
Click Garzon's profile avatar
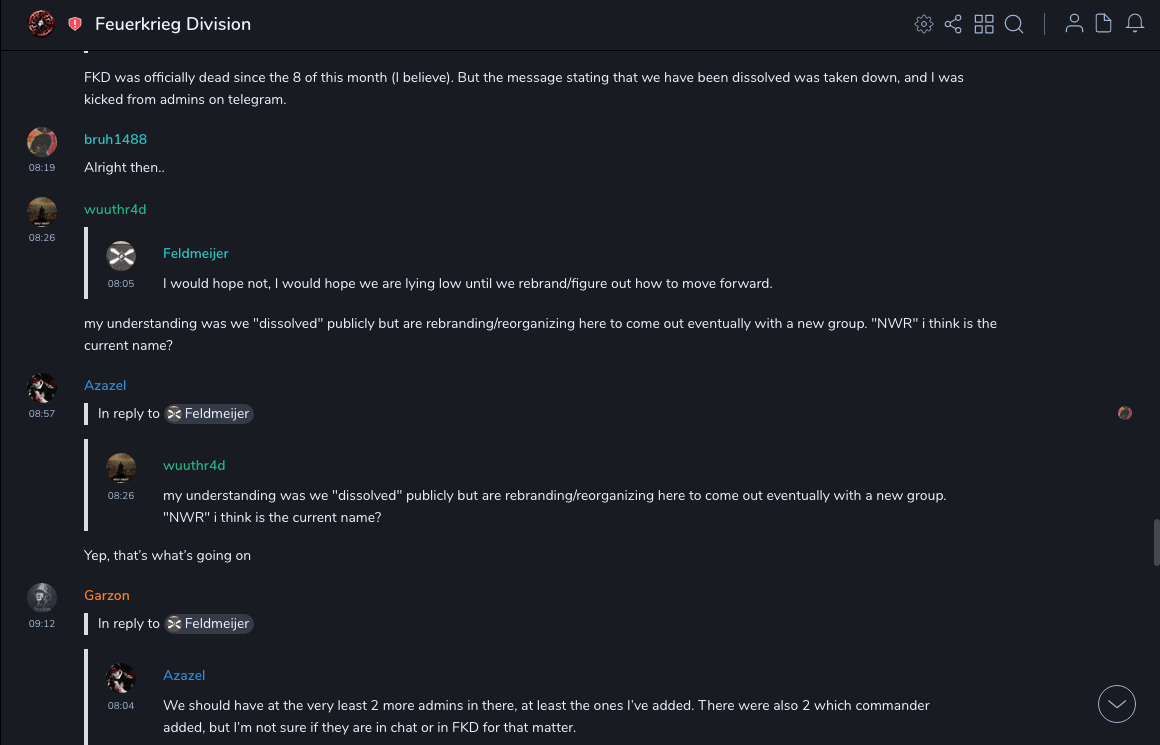coord(42,597)
